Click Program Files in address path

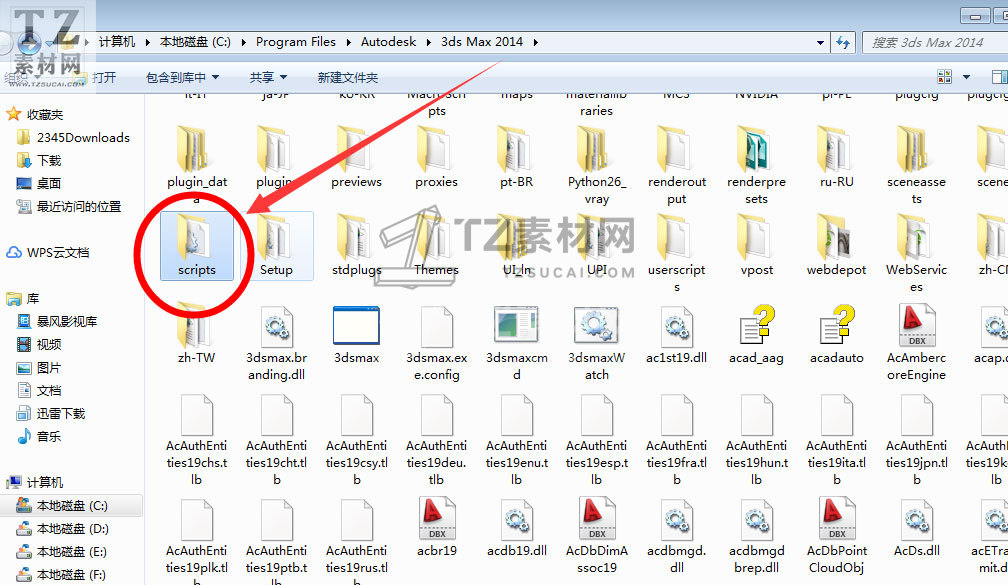[296, 42]
